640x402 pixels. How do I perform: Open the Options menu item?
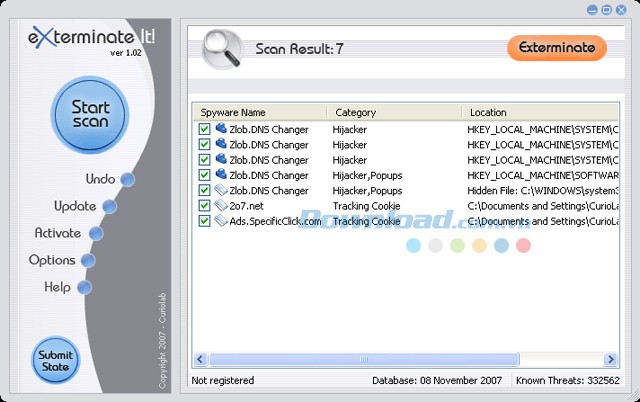pos(52,261)
